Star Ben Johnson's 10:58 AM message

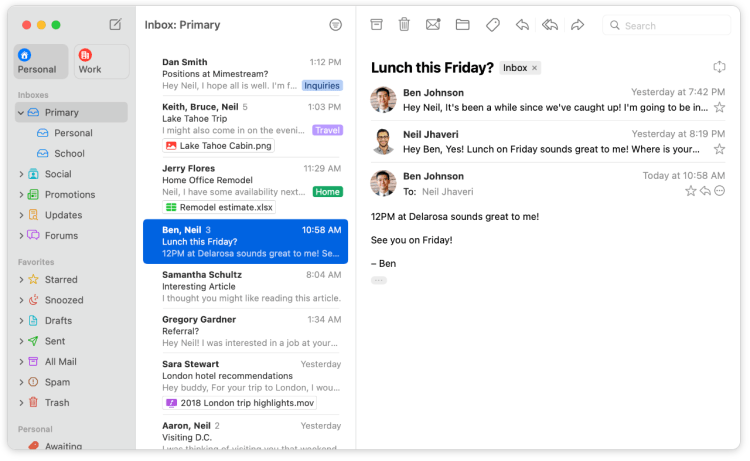(x=690, y=191)
